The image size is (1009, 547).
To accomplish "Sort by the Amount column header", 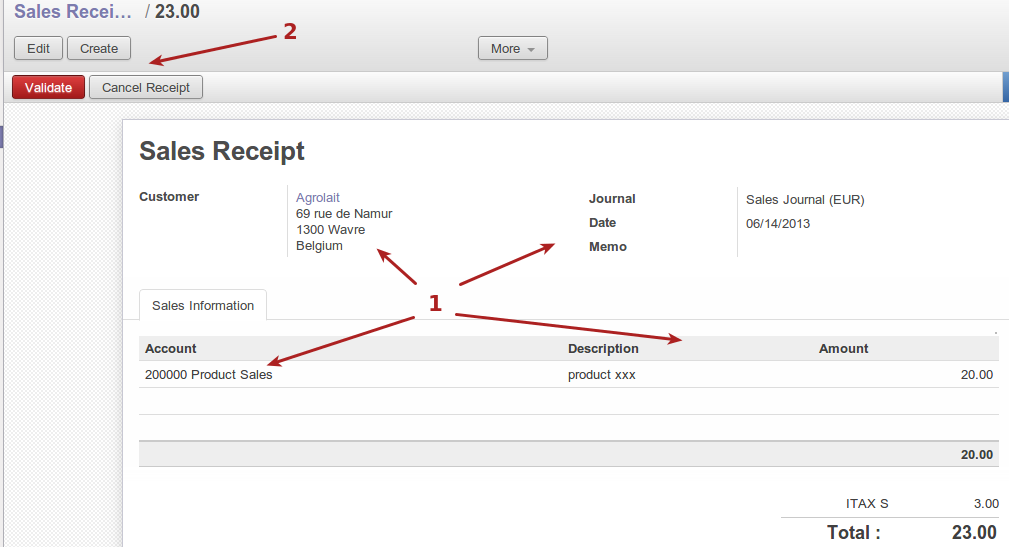I will tap(843, 349).
